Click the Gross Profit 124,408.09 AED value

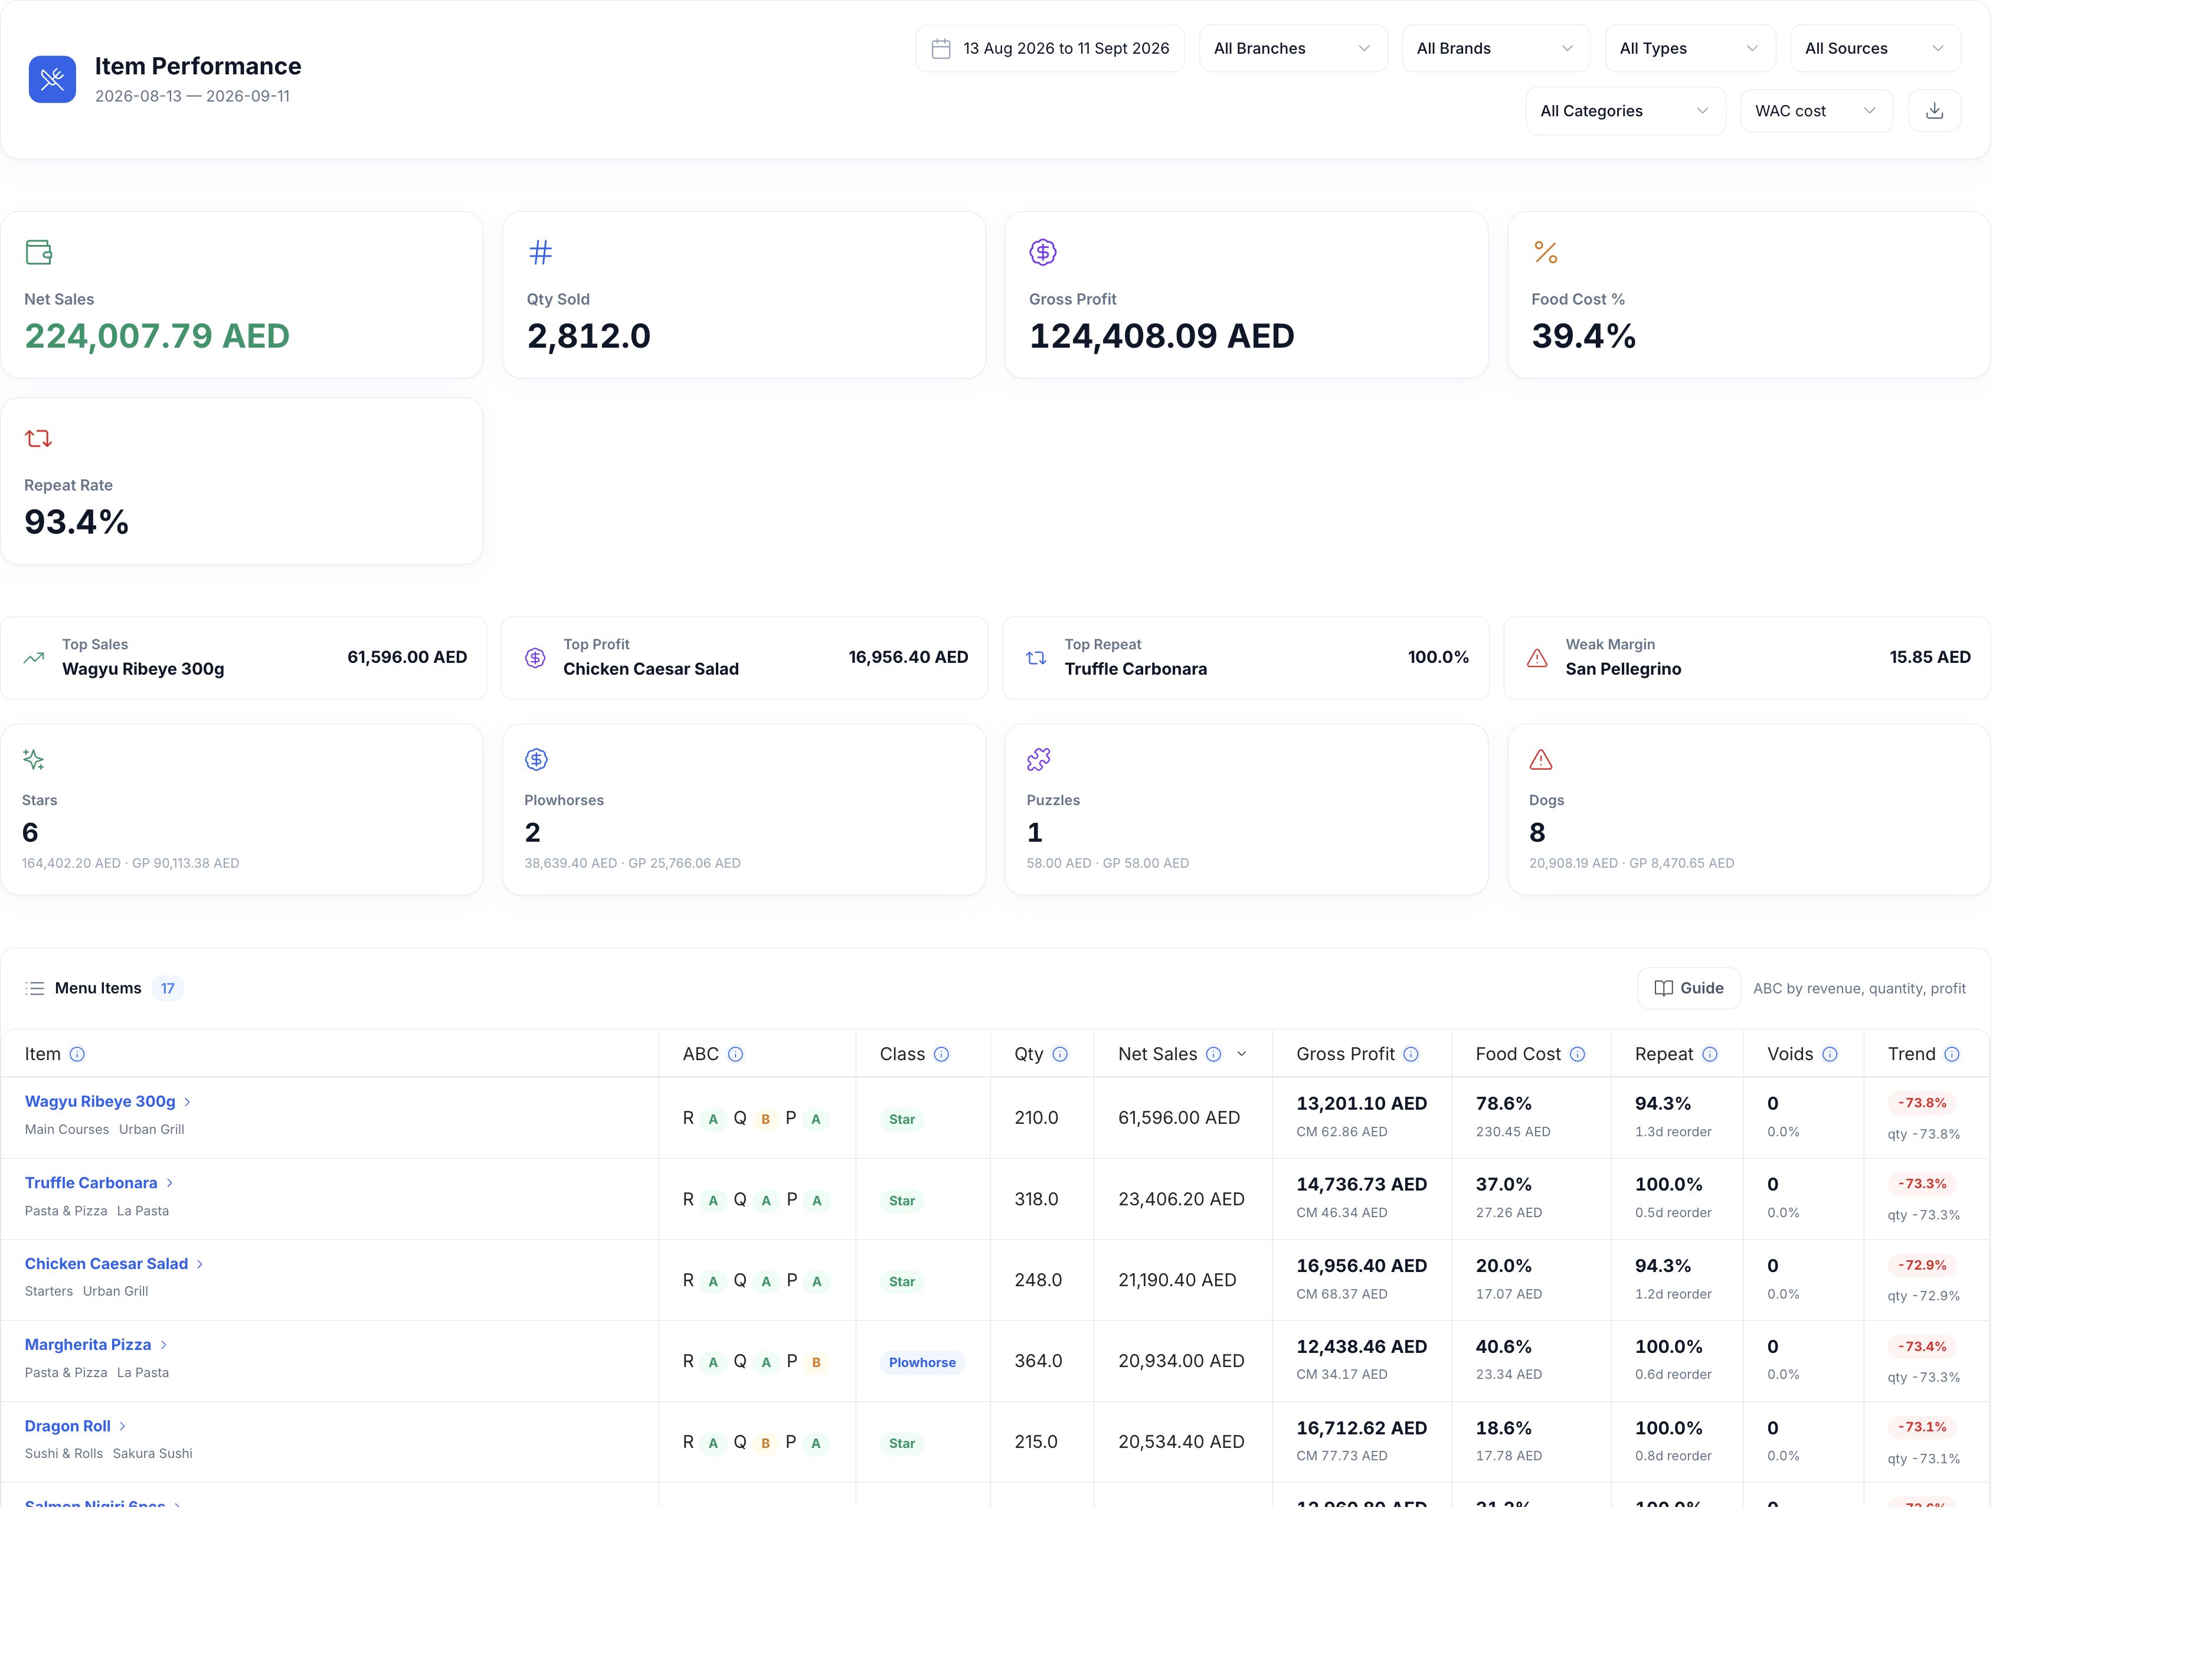[x=1161, y=336]
